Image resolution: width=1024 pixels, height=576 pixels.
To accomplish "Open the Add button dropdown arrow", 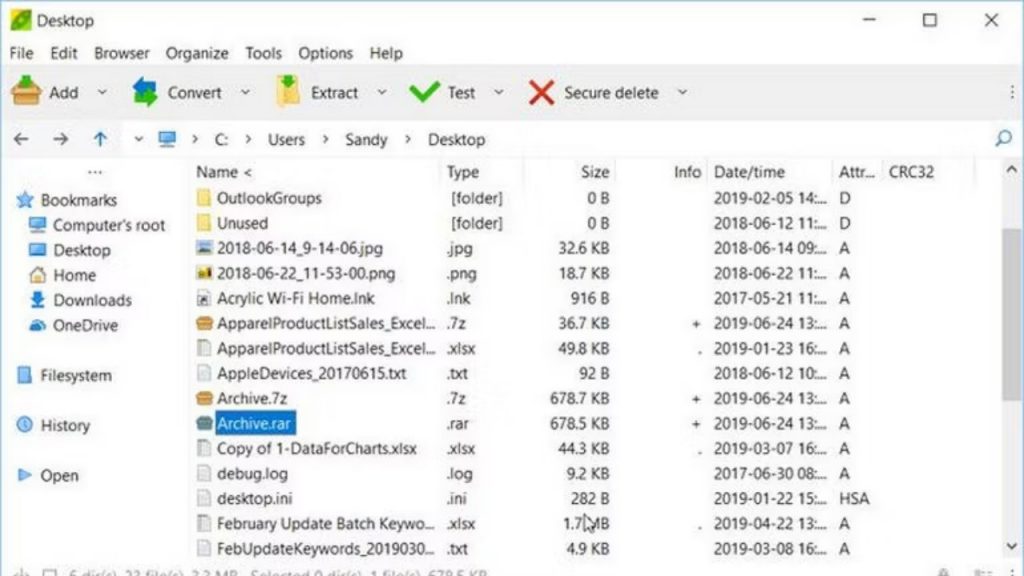I will point(102,92).
